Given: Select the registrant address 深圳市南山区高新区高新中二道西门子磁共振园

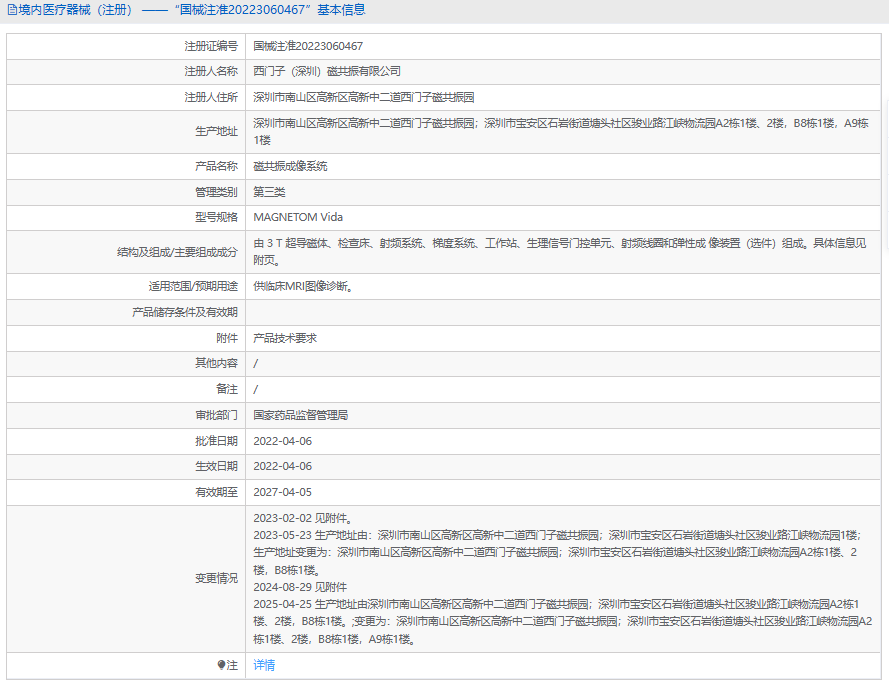Looking at the screenshot, I should [x=363, y=98].
